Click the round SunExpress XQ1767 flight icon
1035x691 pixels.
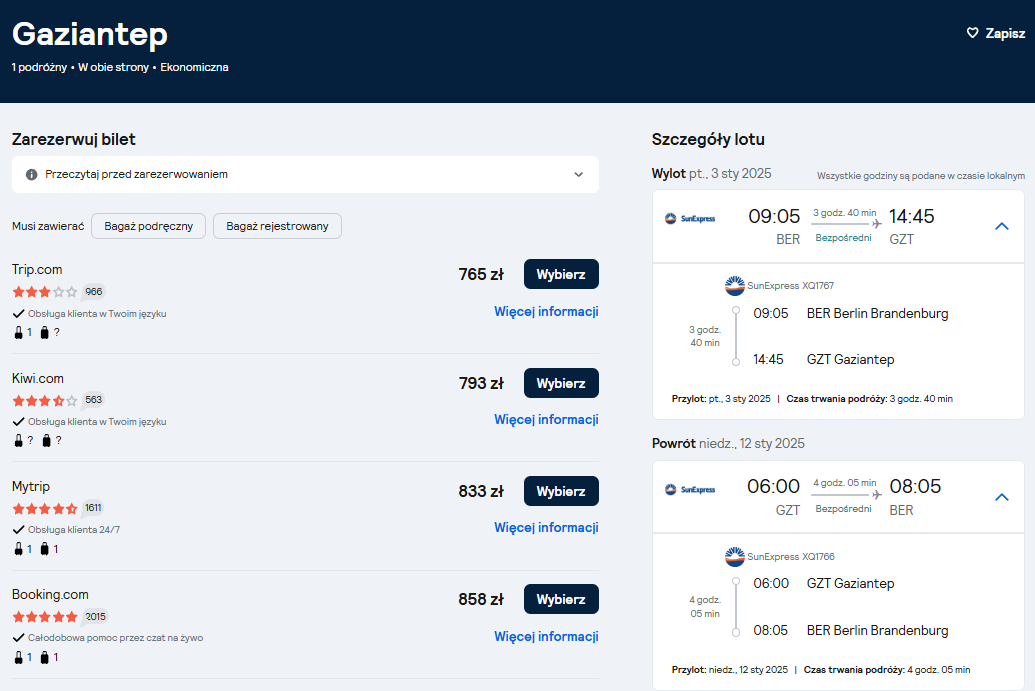pyautogui.click(x=735, y=286)
